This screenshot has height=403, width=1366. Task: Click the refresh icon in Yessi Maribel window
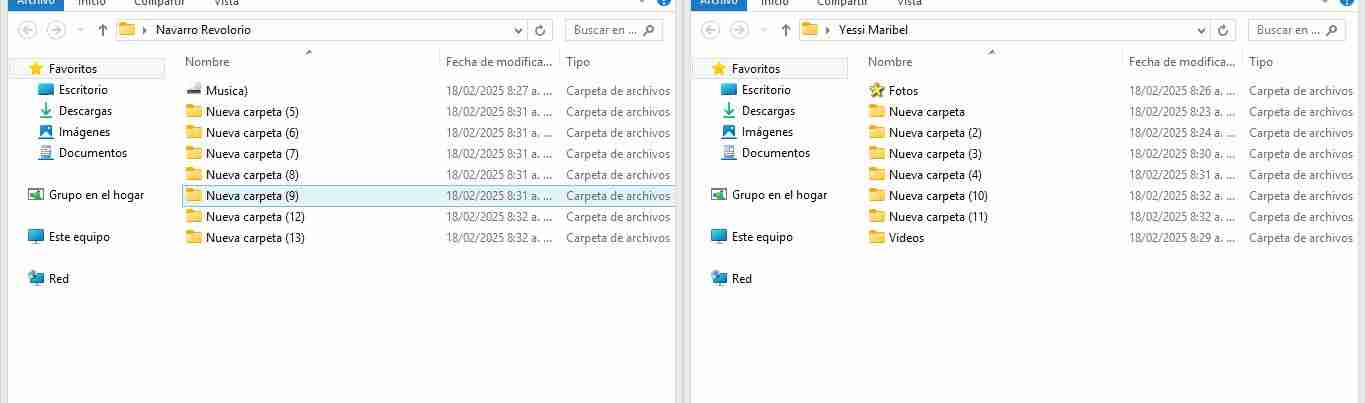(x=1223, y=30)
